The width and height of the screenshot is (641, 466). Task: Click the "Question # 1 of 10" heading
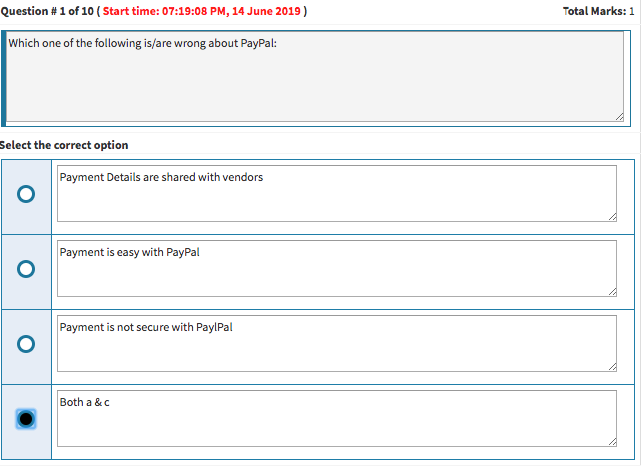[x=46, y=11]
